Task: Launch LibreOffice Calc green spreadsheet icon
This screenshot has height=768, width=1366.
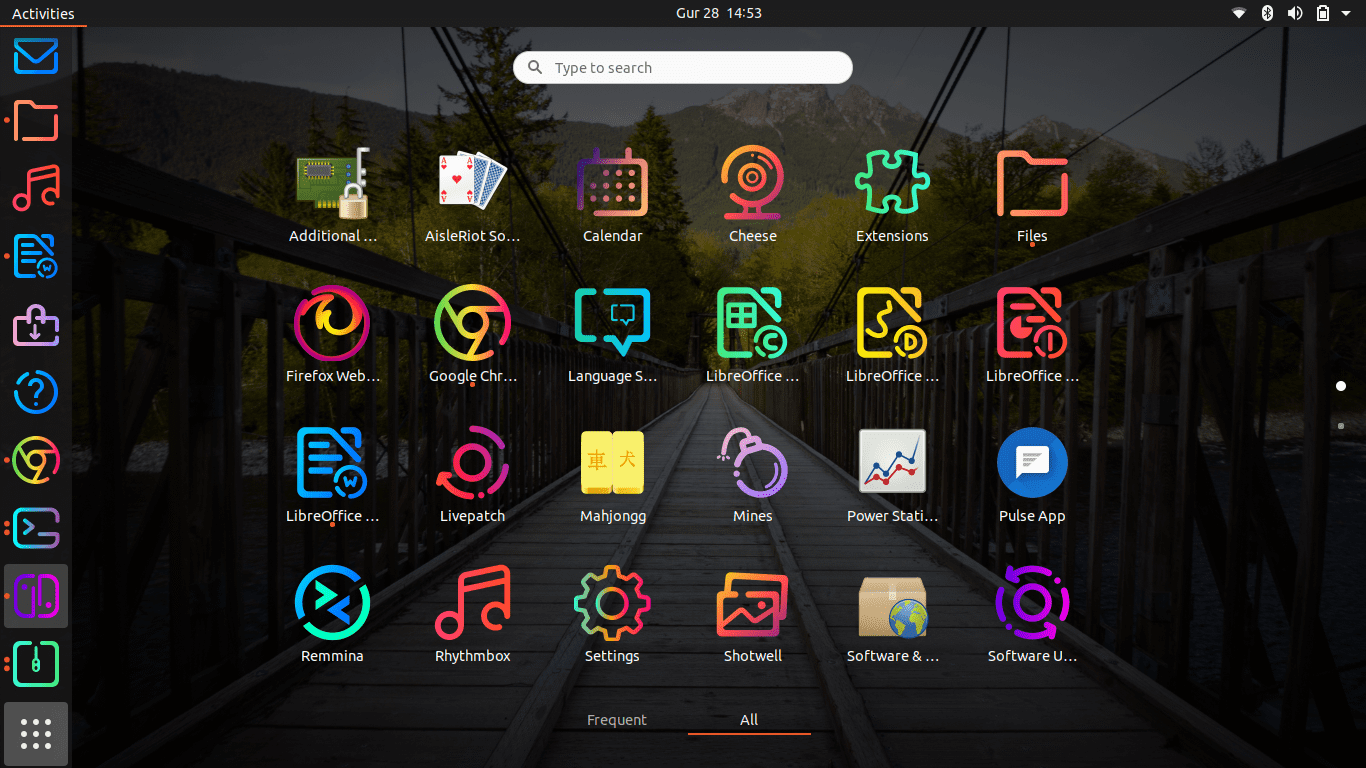Action: tap(752, 336)
